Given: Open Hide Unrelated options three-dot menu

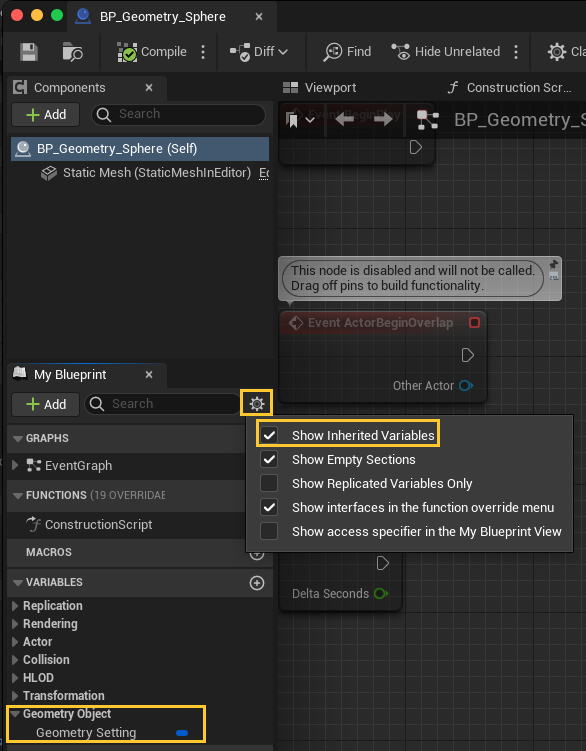Looking at the screenshot, I should 516,52.
